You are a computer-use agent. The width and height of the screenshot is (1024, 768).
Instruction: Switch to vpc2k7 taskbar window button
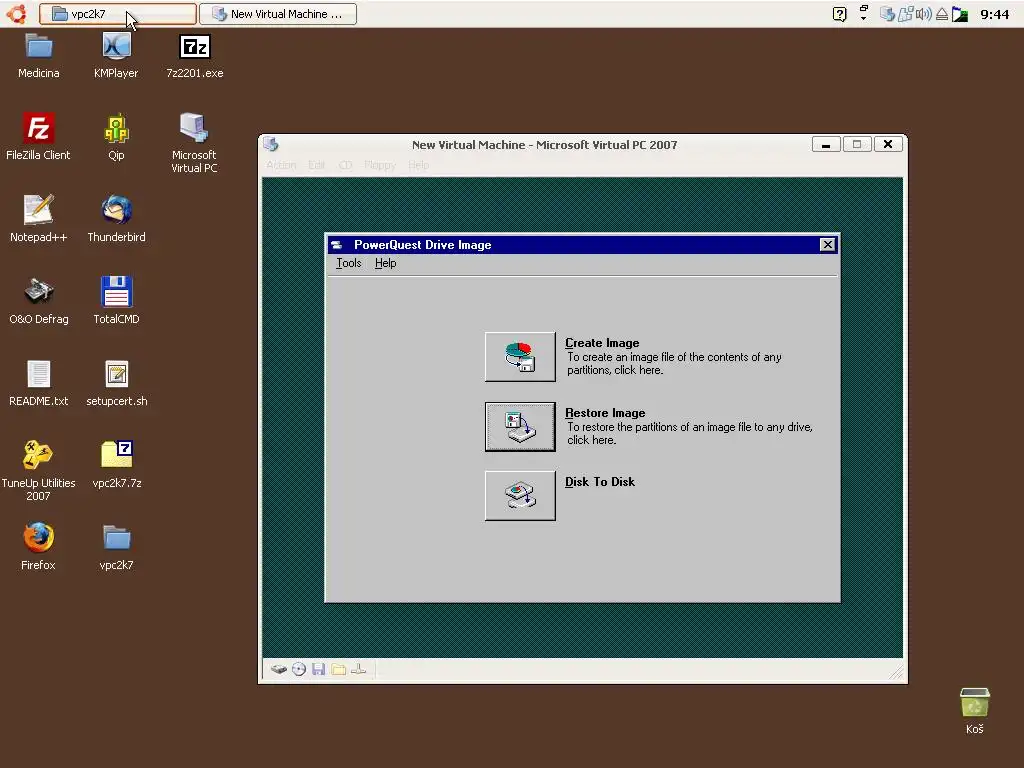click(118, 14)
